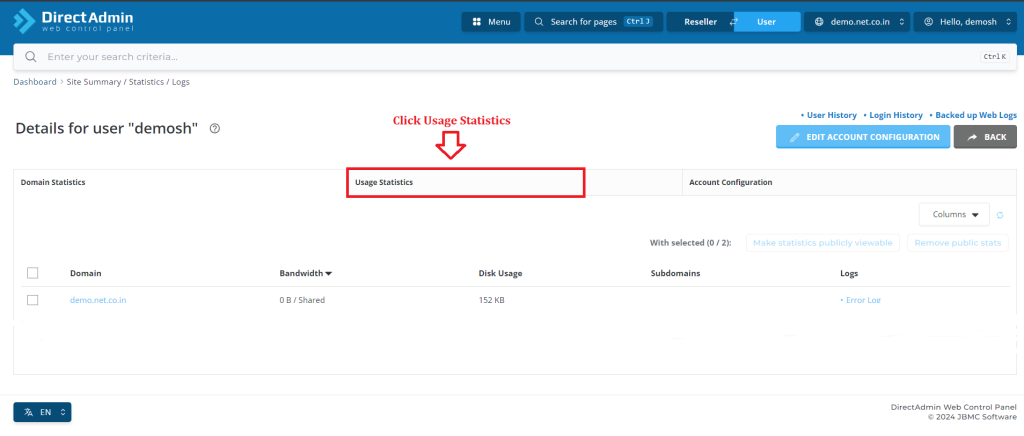Image resolution: width=1024 pixels, height=436 pixels.
Task: Click the pencil icon on Edit Account Configuration
Action: (x=795, y=138)
